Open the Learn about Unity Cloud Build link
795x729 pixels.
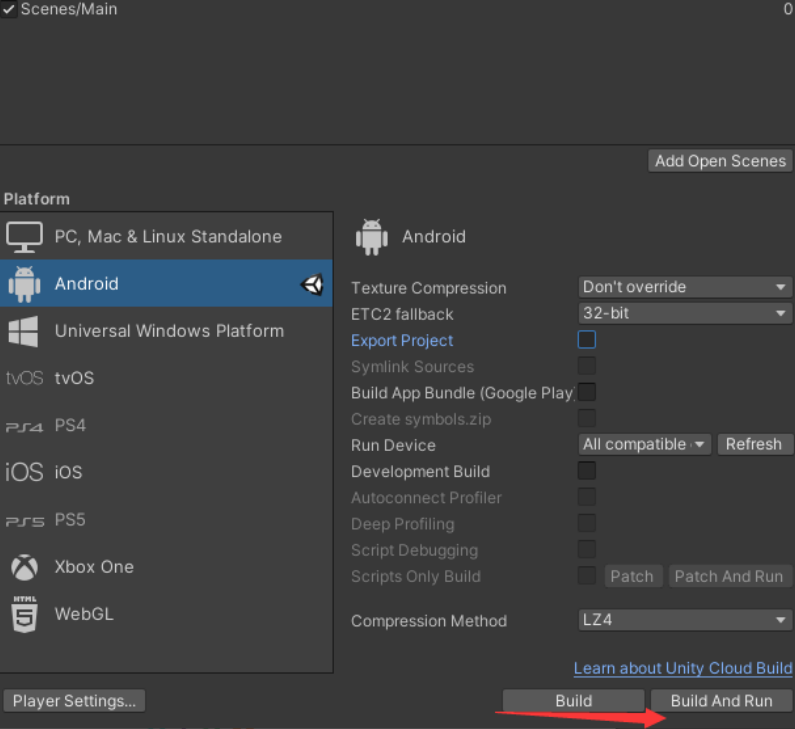pyautogui.click(x=683, y=668)
